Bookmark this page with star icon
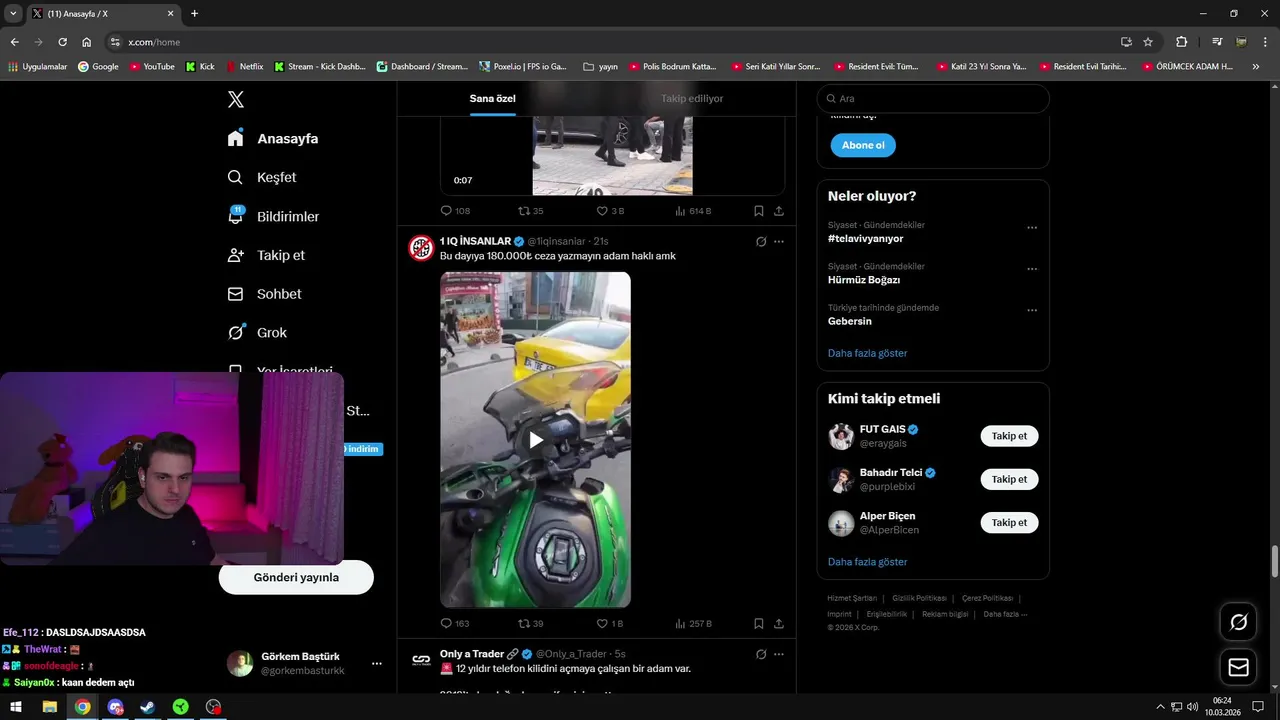 point(1148,42)
